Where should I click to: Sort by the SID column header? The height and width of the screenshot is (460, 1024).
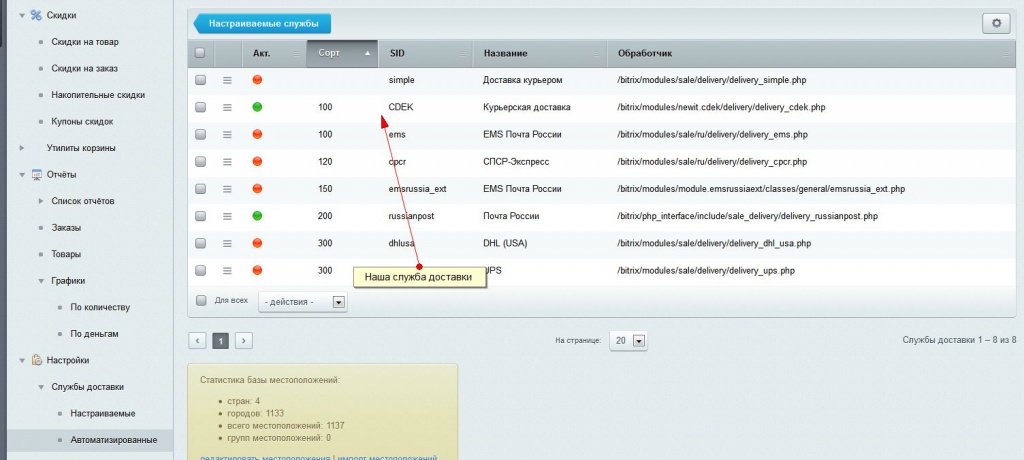coord(425,54)
